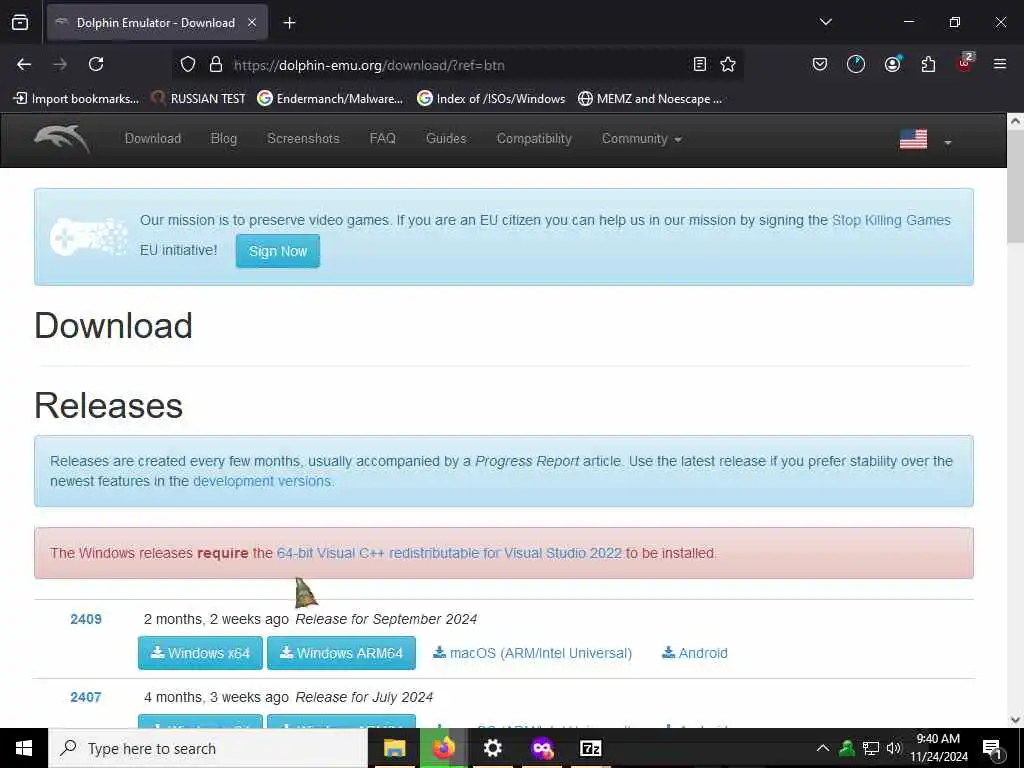Download the Android build of 2409
Image resolution: width=1024 pixels, height=768 pixels.
point(695,653)
